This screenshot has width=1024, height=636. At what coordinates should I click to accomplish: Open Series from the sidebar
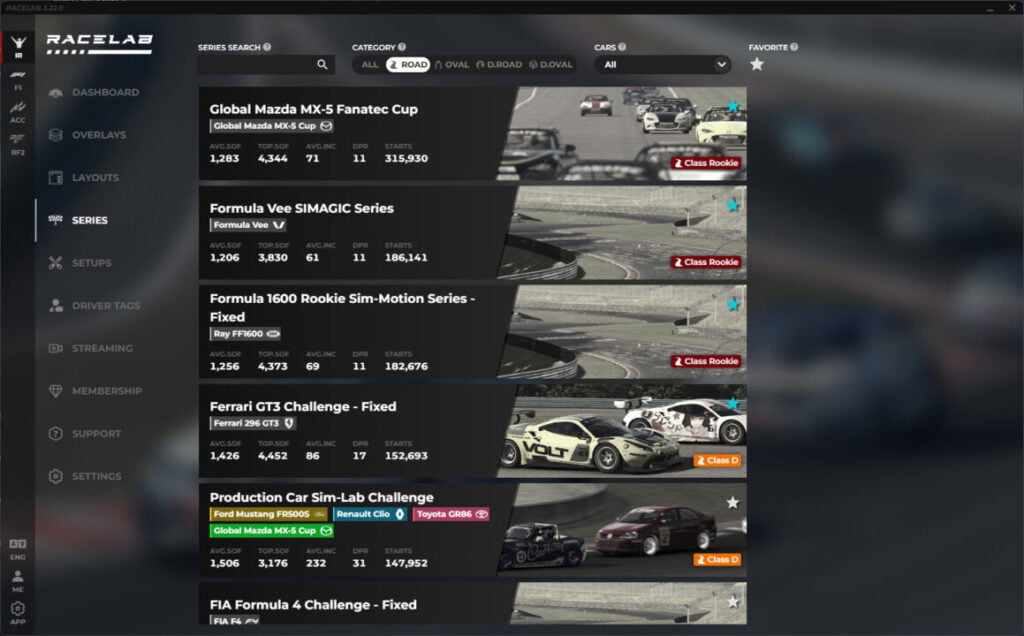pos(78,220)
